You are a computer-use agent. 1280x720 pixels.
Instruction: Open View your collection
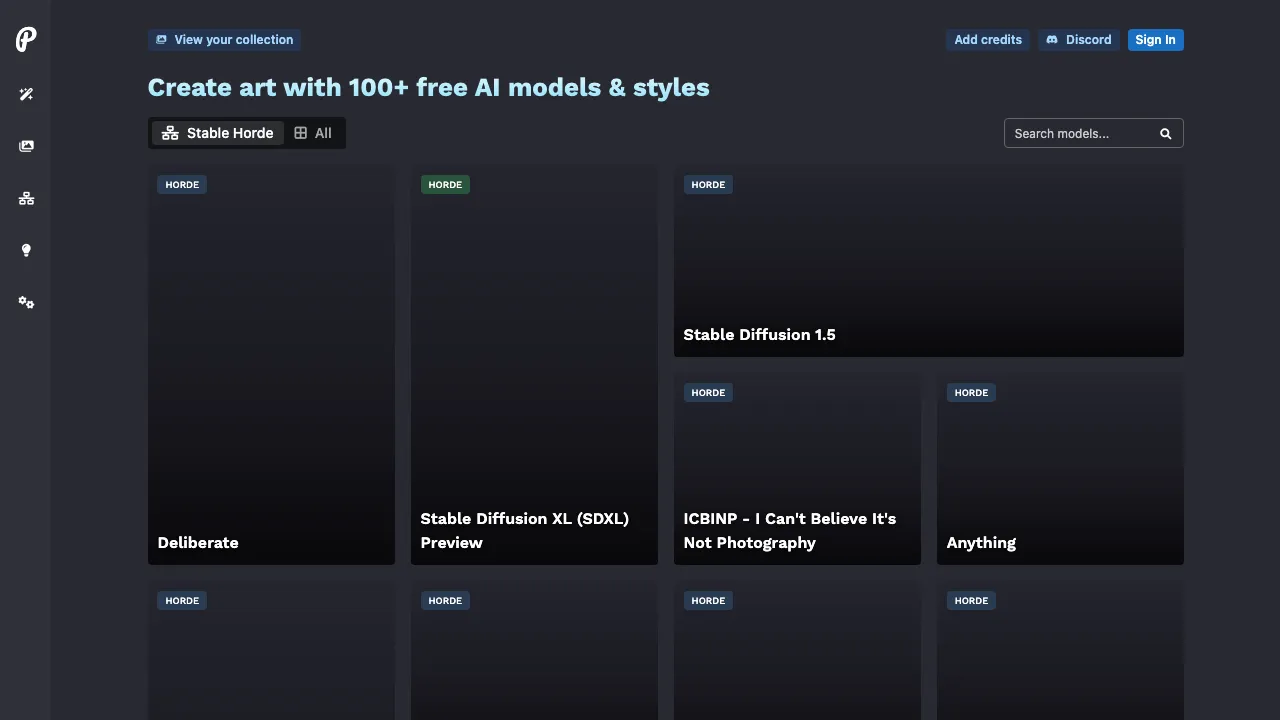(x=224, y=40)
